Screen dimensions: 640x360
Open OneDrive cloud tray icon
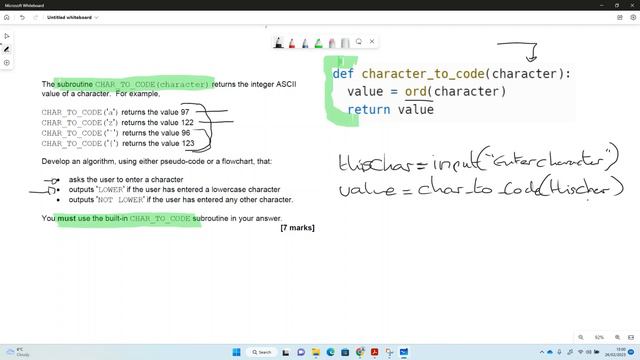coord(550,352)
